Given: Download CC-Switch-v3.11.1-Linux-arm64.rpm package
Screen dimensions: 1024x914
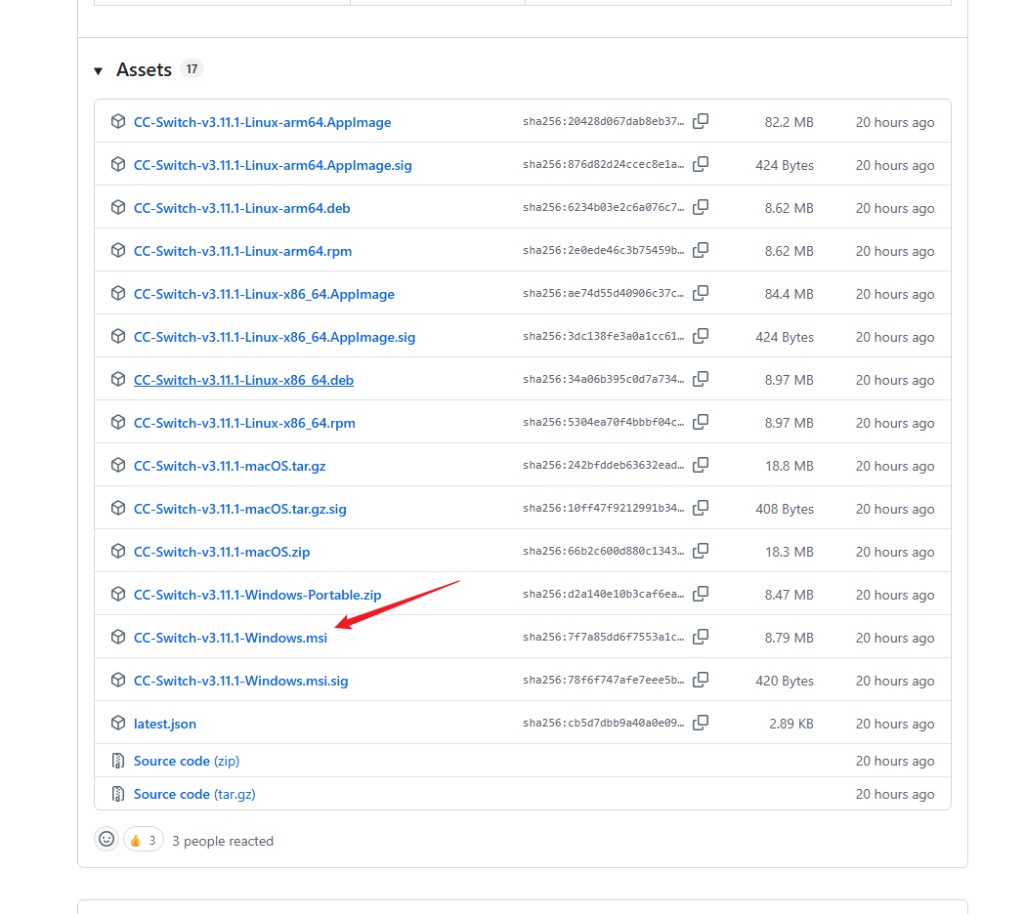Looking at the screenshot, I should pyautogui.click(x=242, y=251).
